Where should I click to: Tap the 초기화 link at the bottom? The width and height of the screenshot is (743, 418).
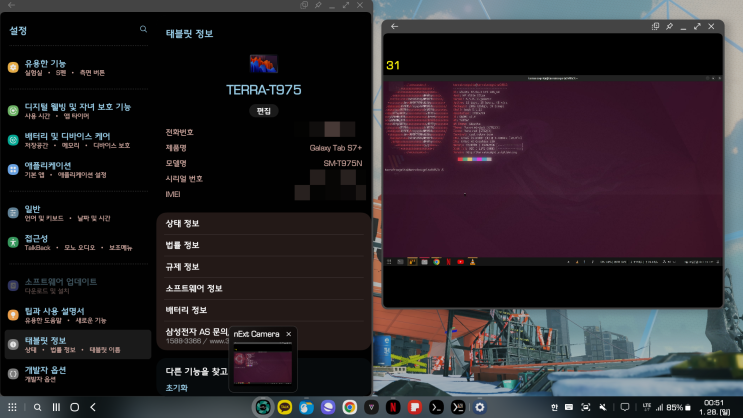[177, 388]
